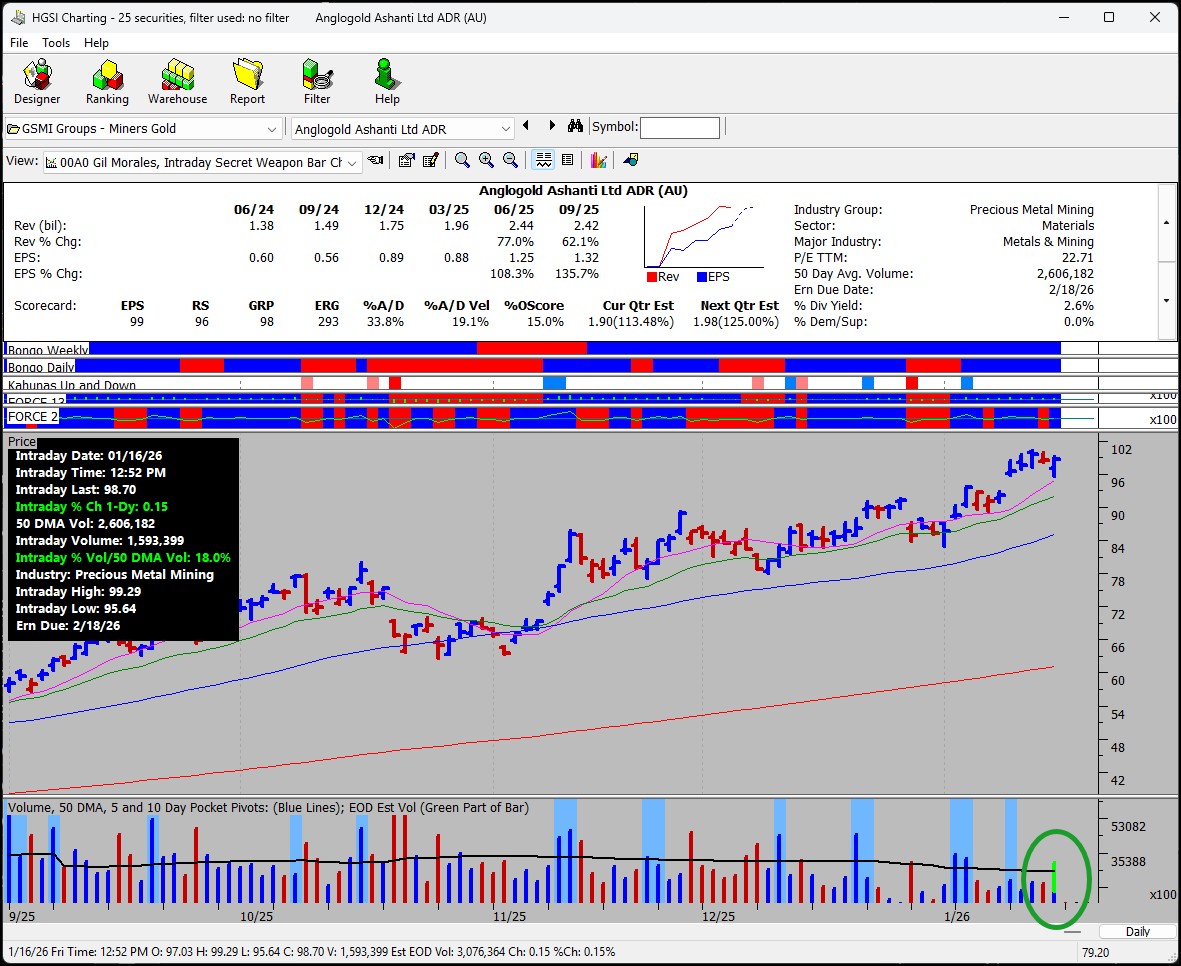Go to the previous security arrow

pyautogui.click(x=527, y=126)
